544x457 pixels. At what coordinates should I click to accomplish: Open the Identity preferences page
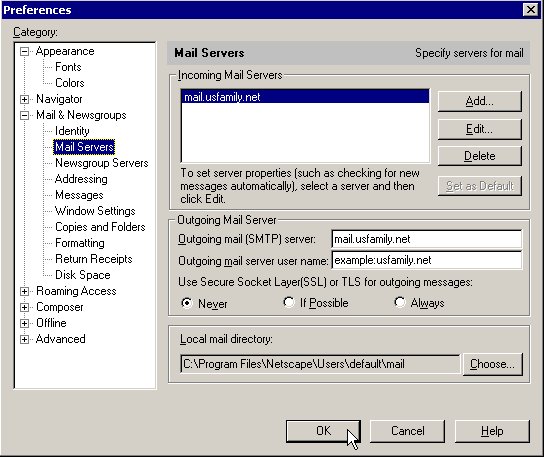pos(72,131)
